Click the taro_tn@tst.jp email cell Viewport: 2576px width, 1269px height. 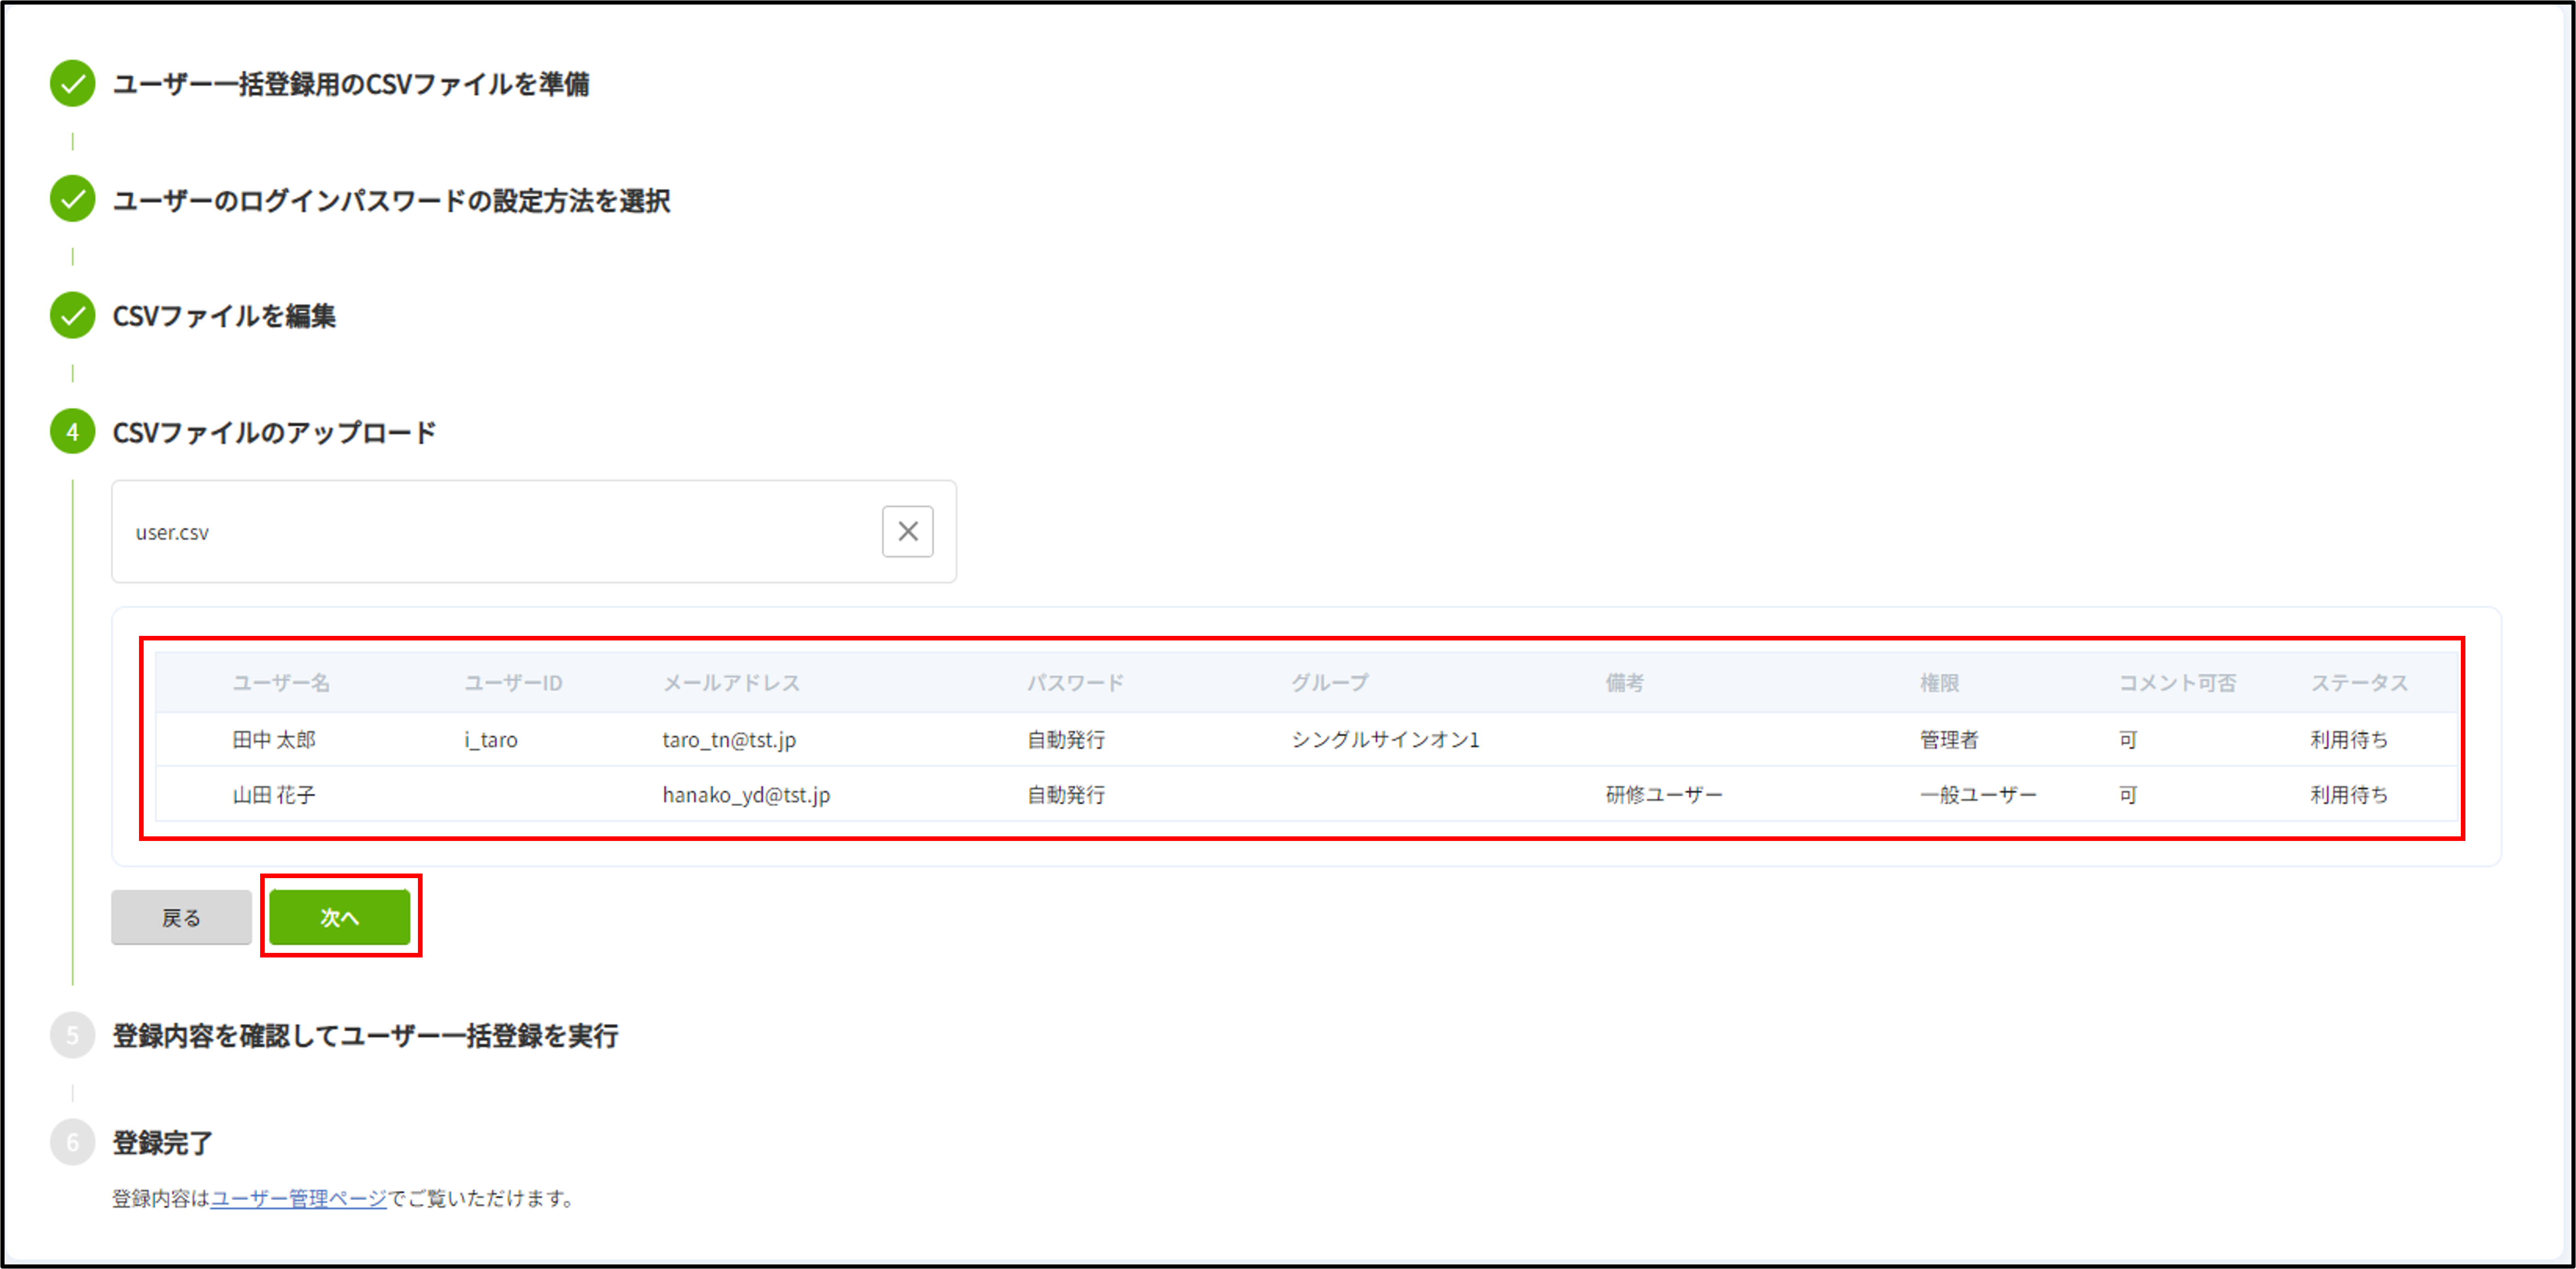coord(729,740)
